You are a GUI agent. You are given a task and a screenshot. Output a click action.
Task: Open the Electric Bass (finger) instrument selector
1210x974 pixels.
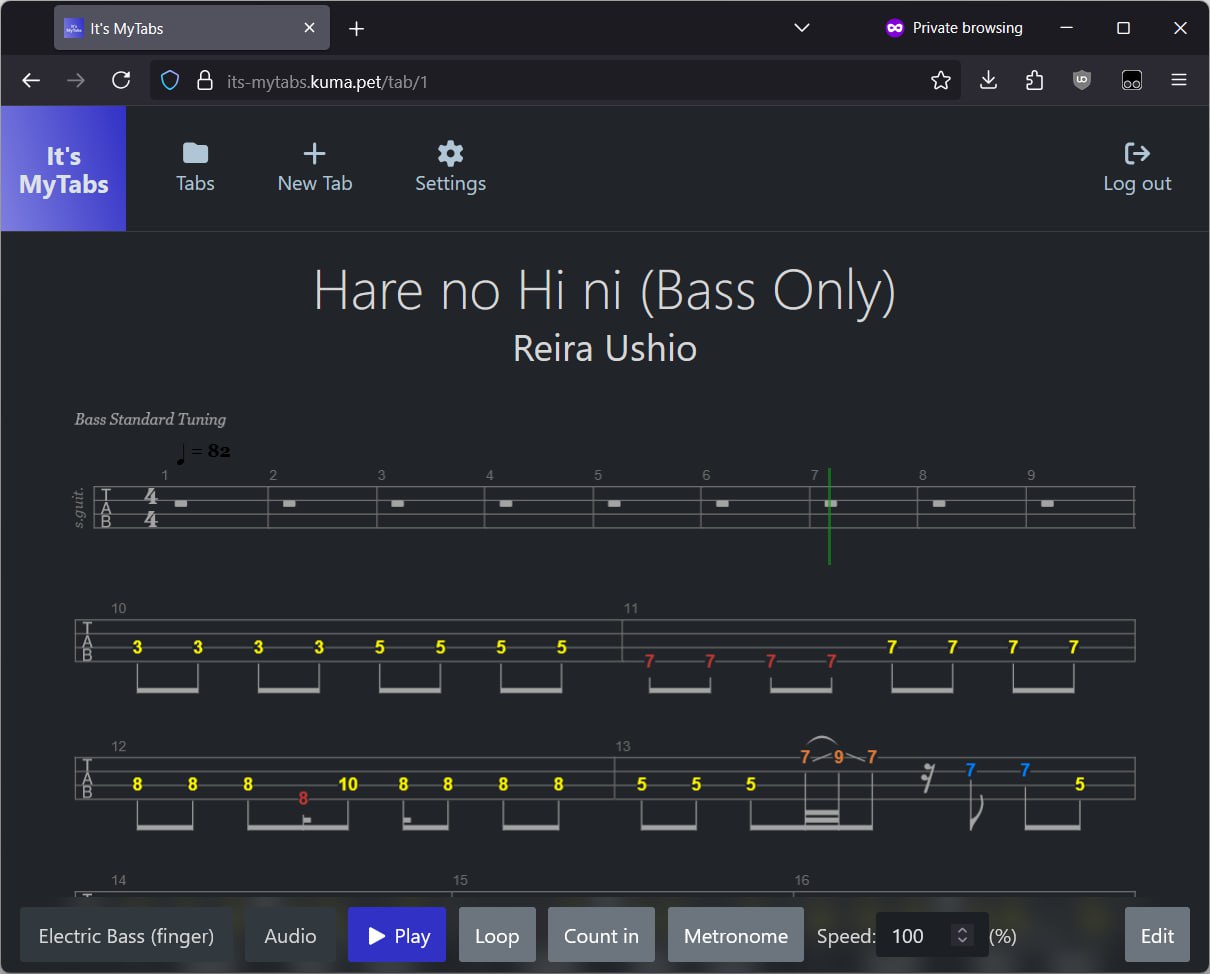click(x=126, y=935)
